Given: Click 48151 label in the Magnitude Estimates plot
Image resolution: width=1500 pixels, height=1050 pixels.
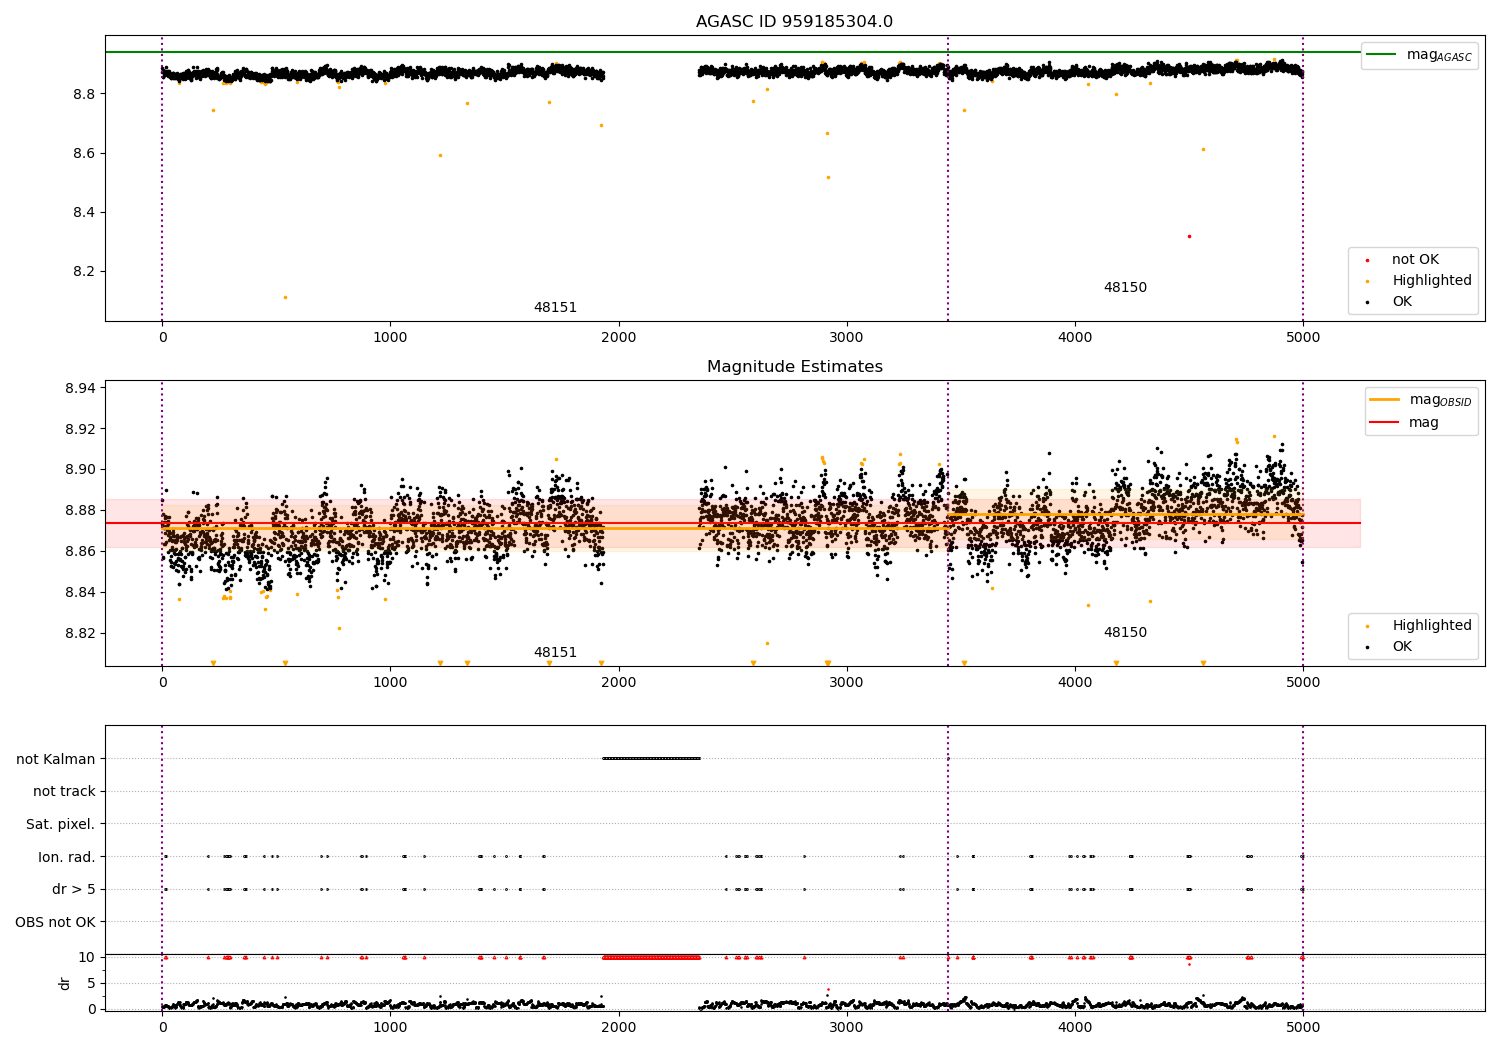Looking at the screenshot, I should click(555, 653).
